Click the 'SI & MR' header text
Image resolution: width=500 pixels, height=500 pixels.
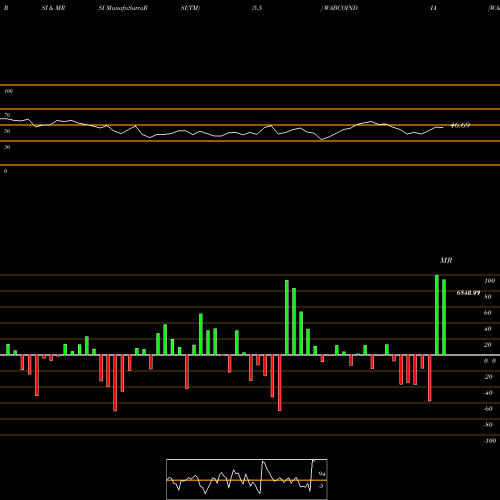[x=53, y=8]
